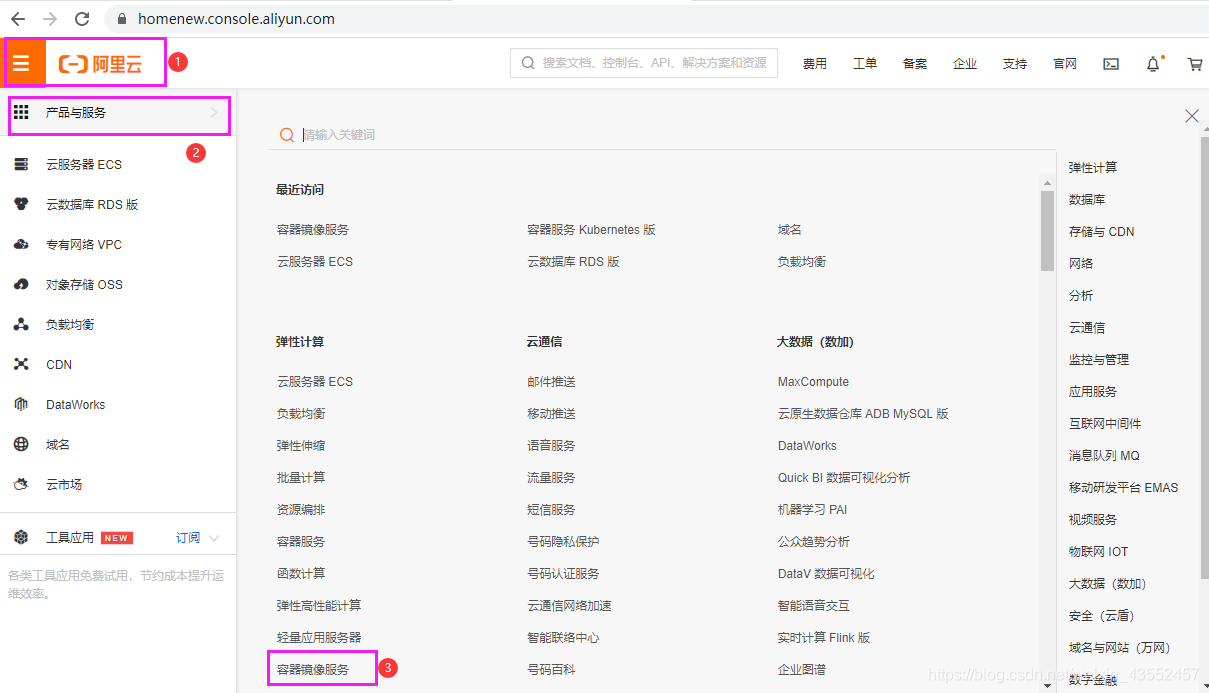Open the 工单 menu
Screen dimensions: 1209x693
865,64
